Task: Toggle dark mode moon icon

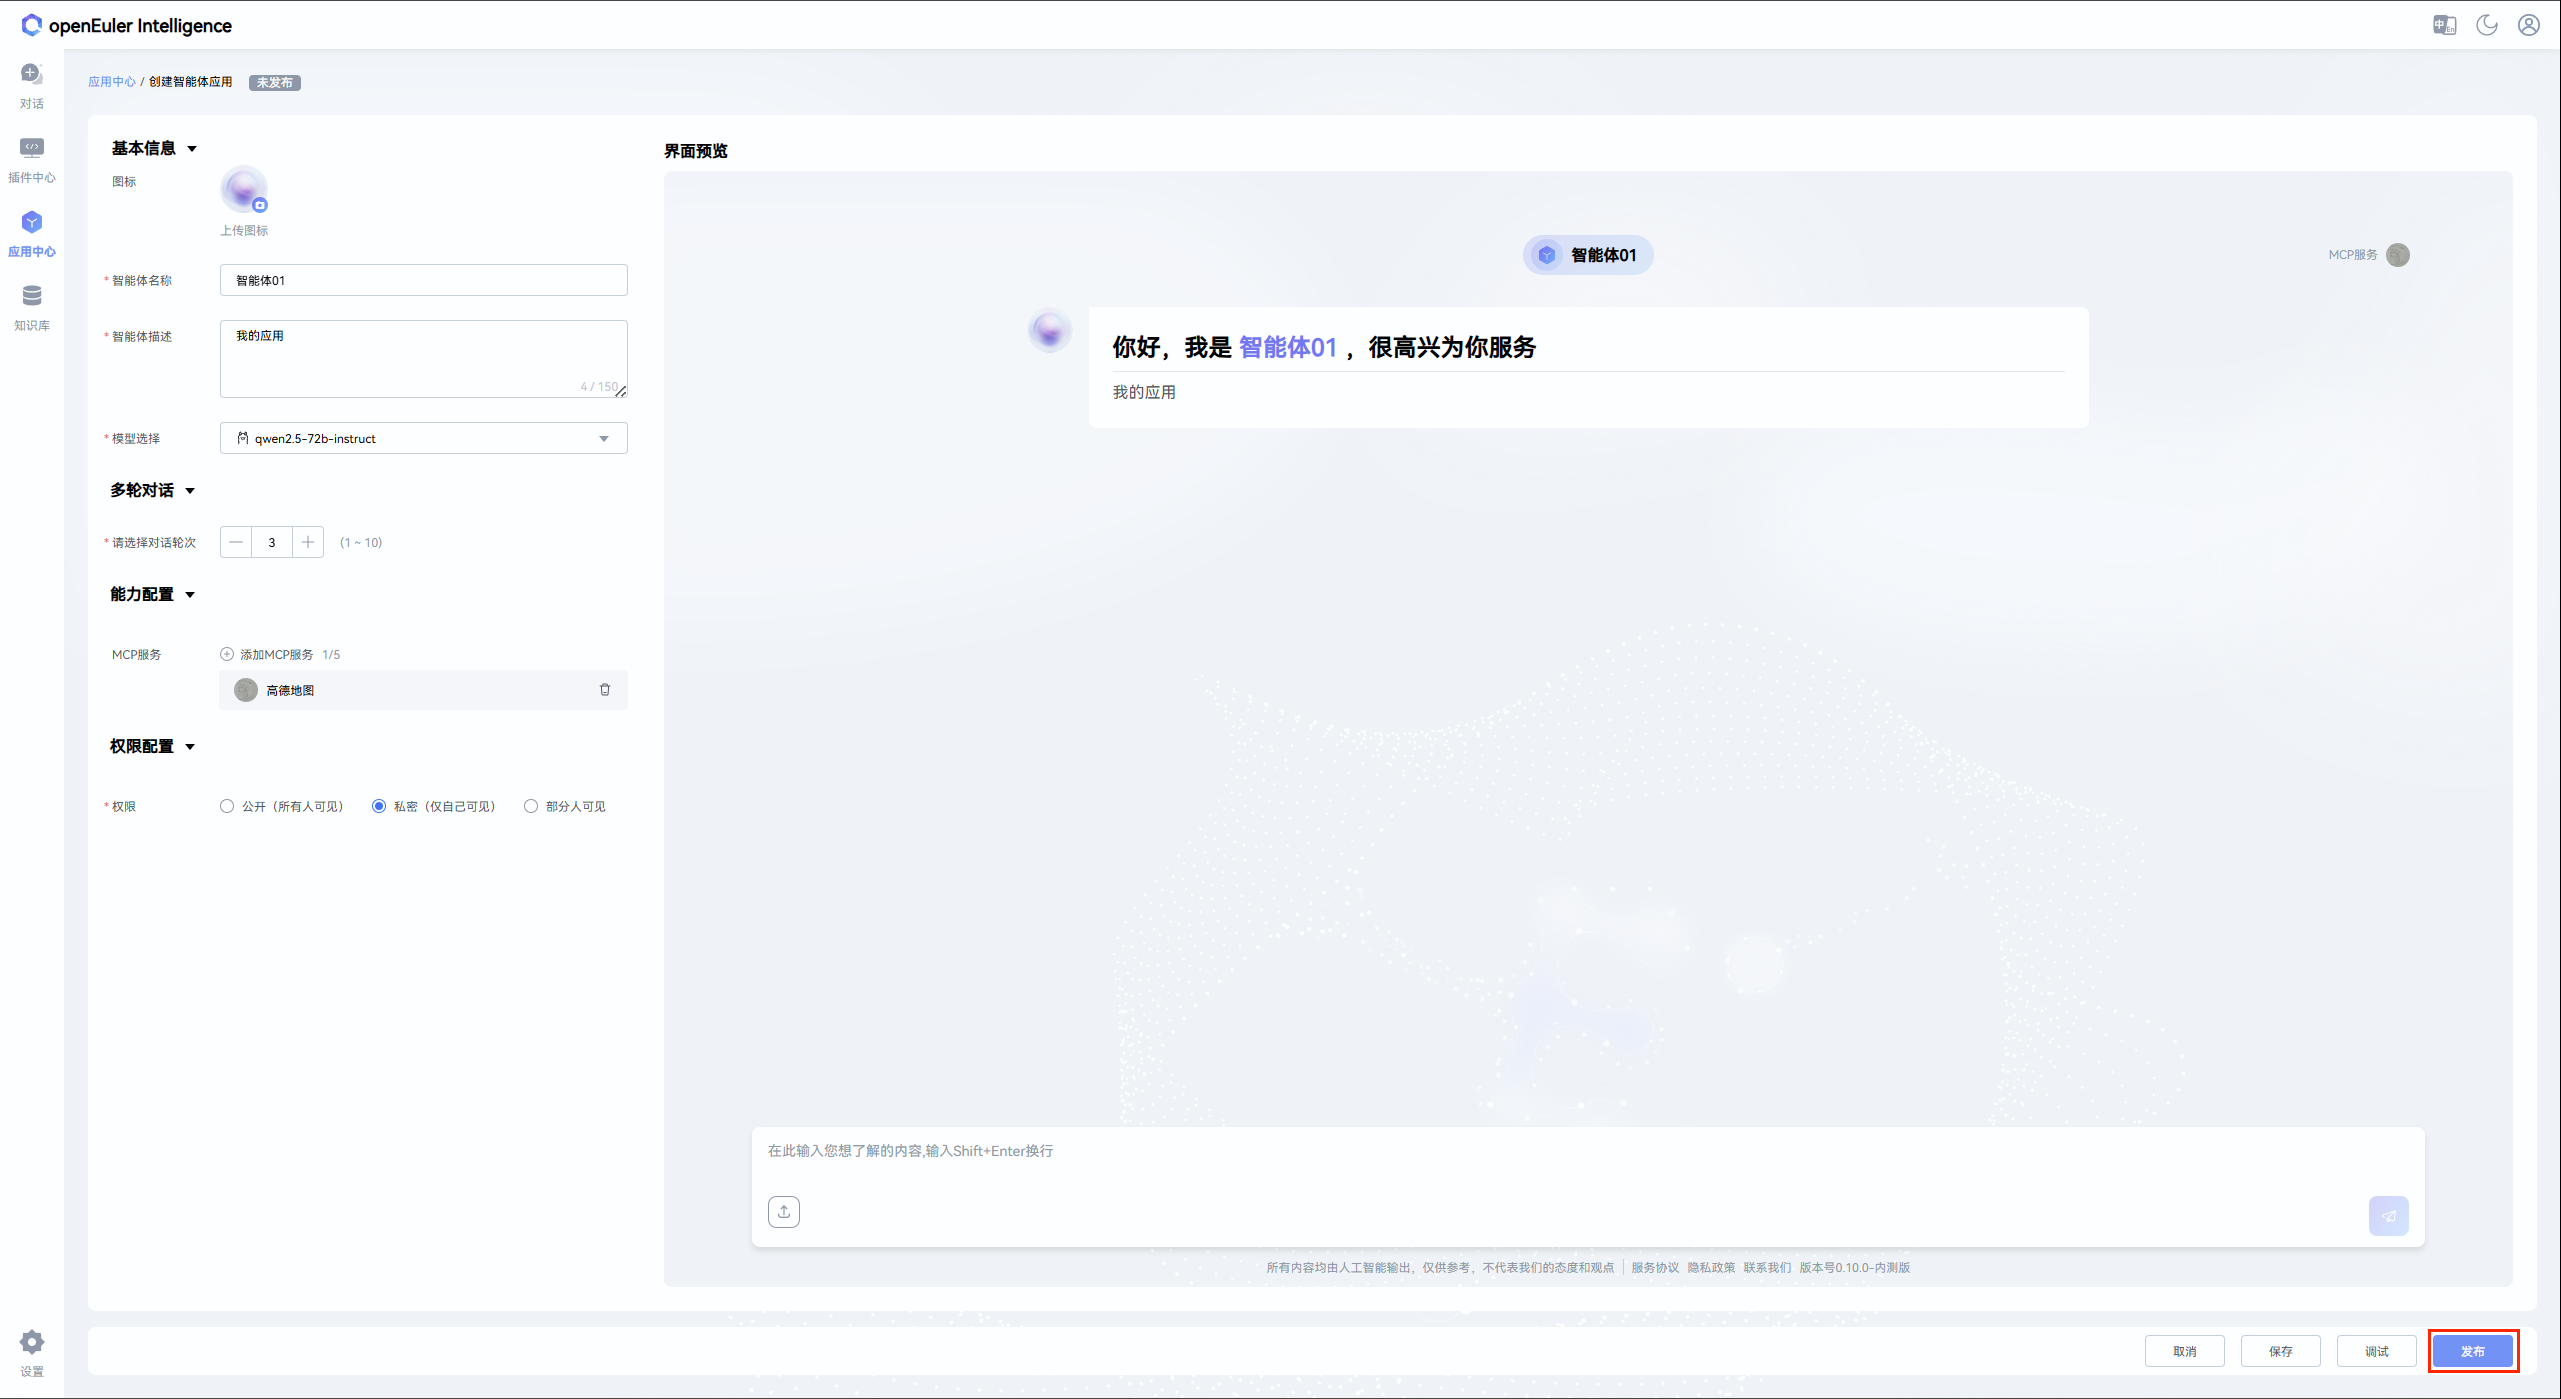Action: [2487, 25]
